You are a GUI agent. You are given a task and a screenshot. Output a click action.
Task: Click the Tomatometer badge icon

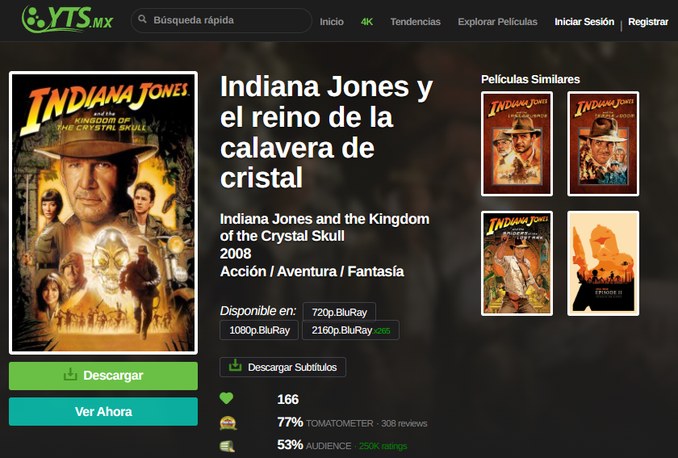pos(228,423)
